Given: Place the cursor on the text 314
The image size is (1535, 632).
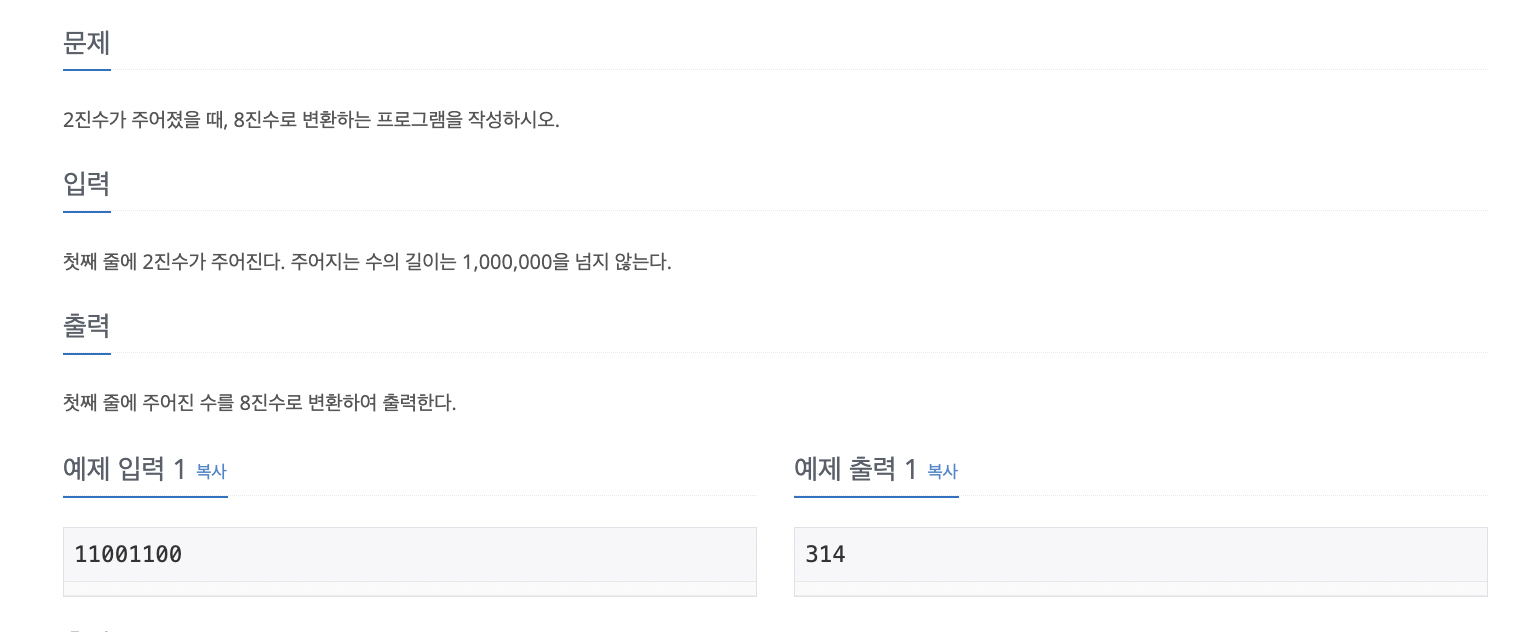Looking at the screenshot, I should (825, 554).
